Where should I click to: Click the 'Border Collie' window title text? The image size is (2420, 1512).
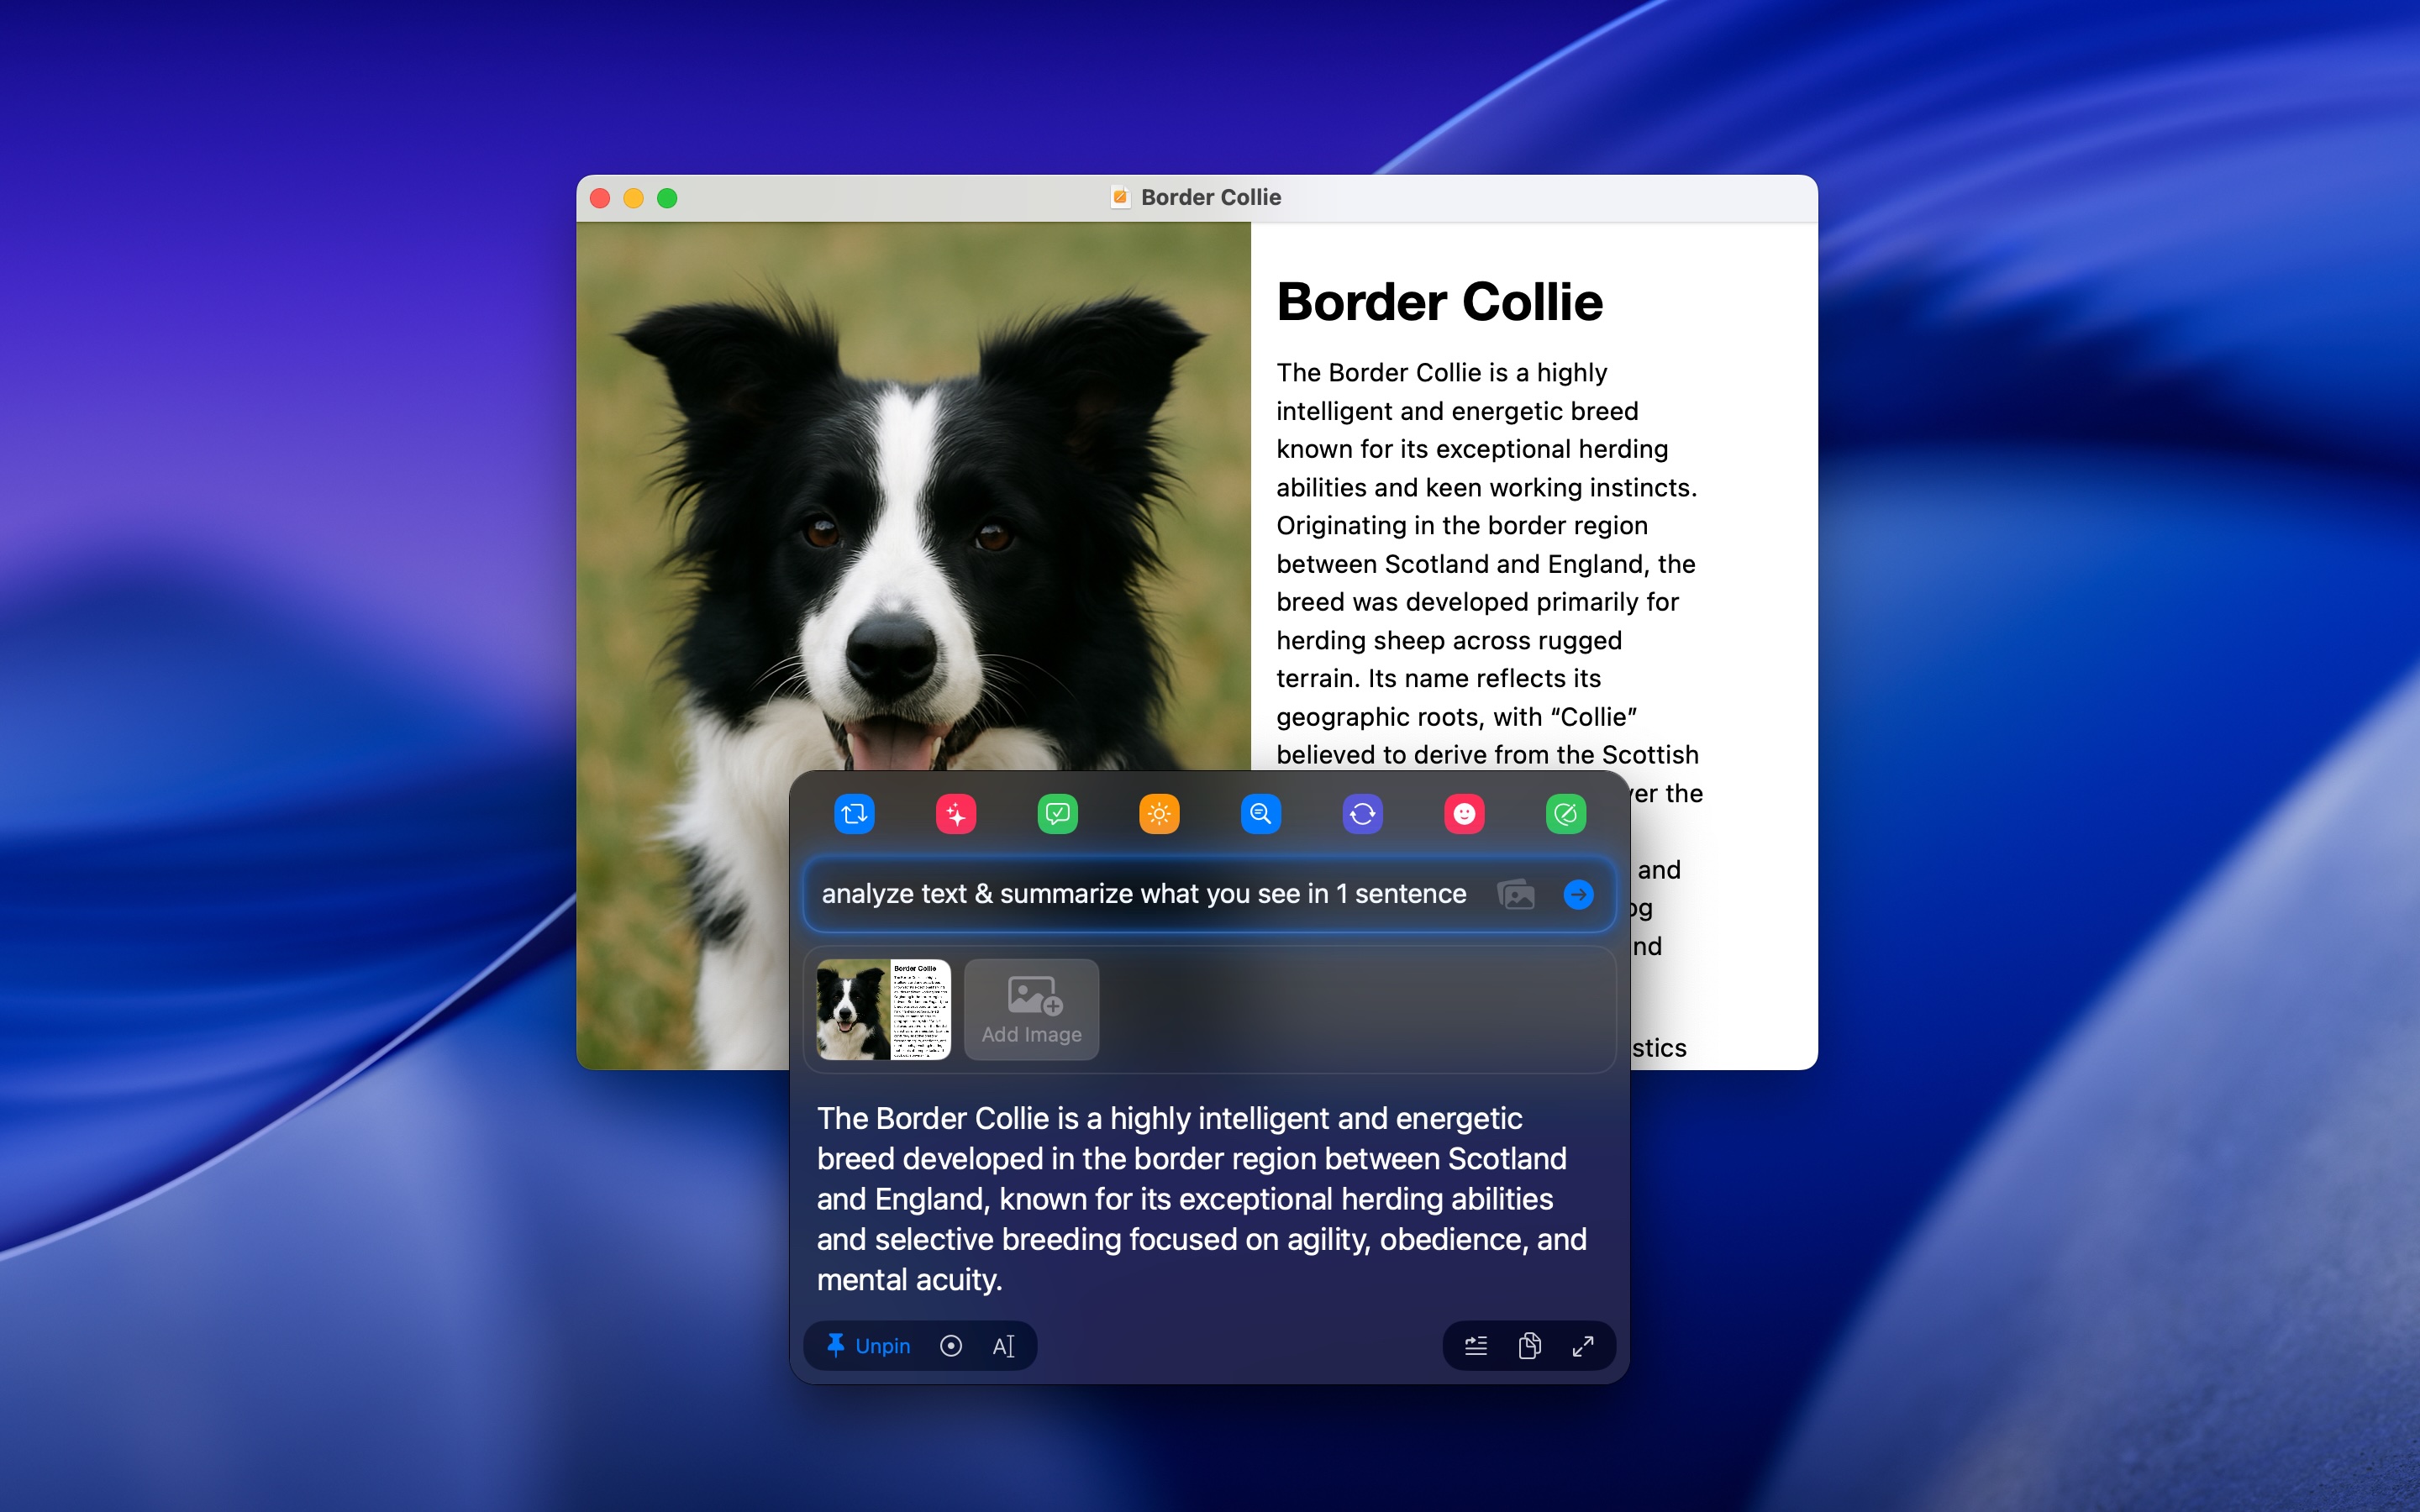1211,197
